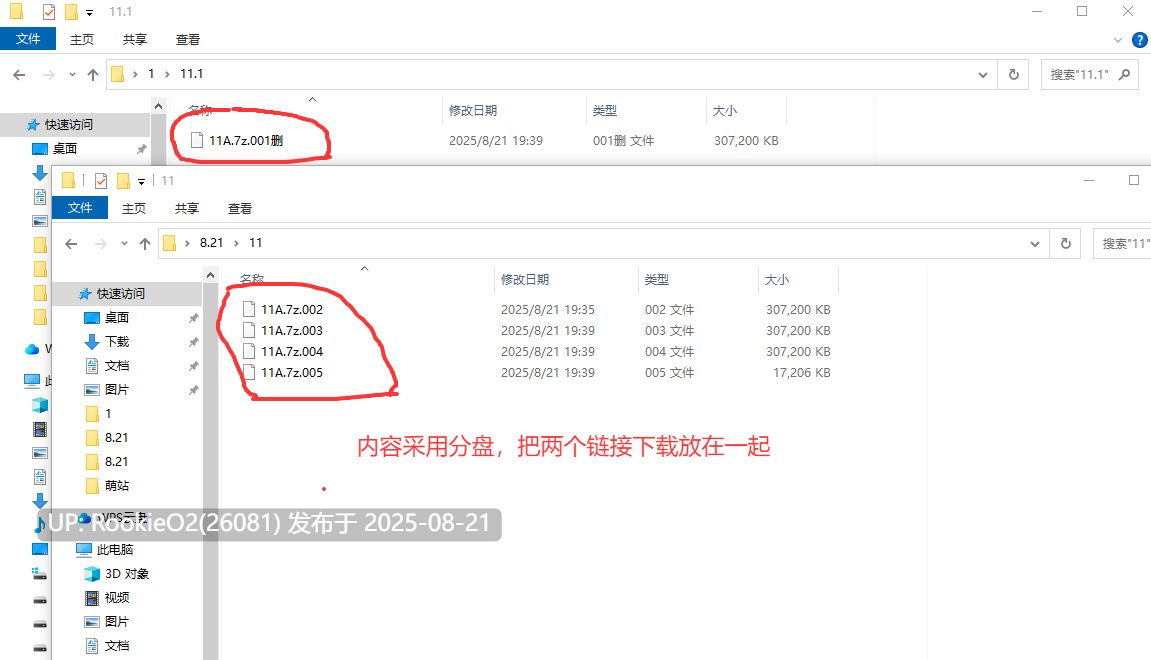Click search magnifier in the 11.1 search box
The image size is (1151, 660).
(x=1124, y=74)
